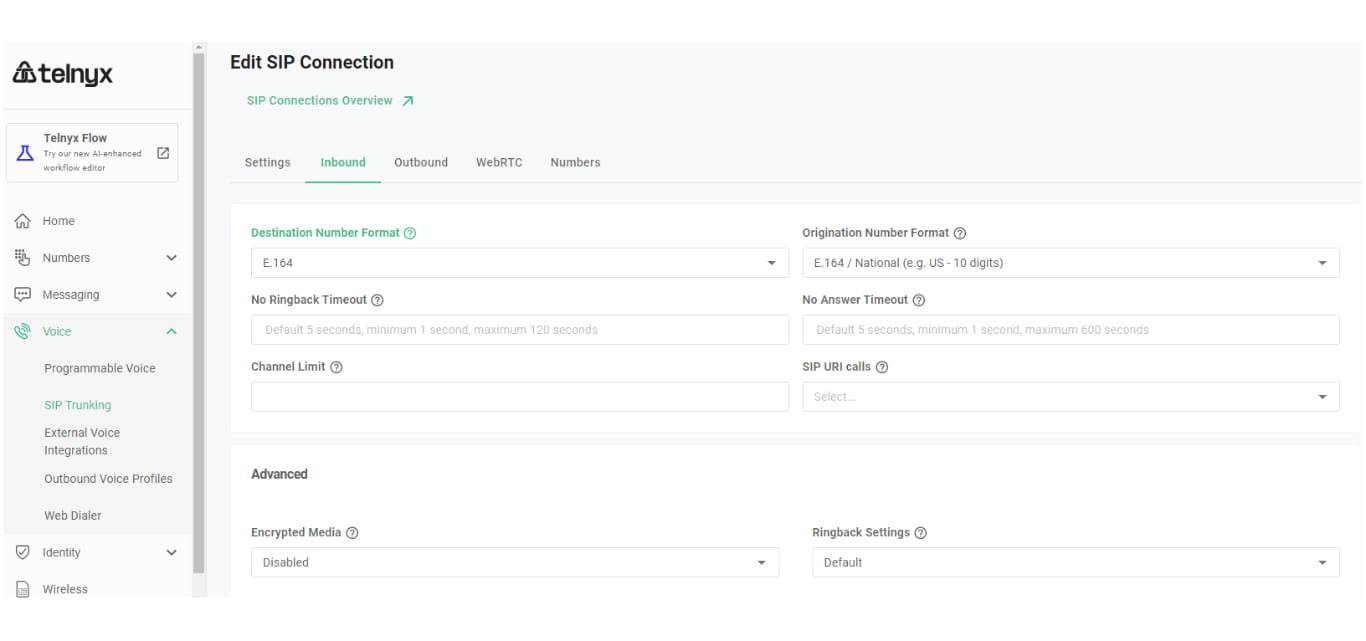Switch to the Outbound tab
This screenshot has height=641, width=1366.
[x=421, y=162]
